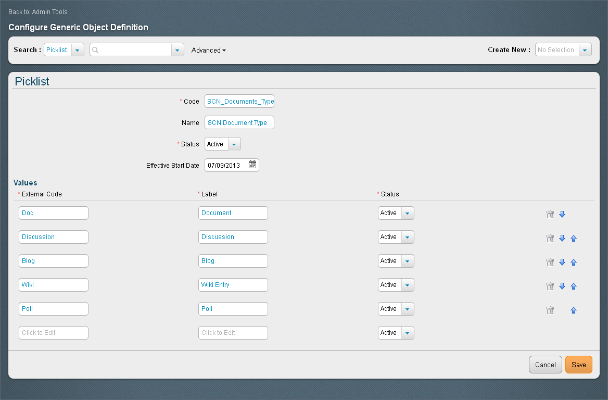Edit the Discussion external code field
Viewport: 608px width, 400px height.
point(54,237)
